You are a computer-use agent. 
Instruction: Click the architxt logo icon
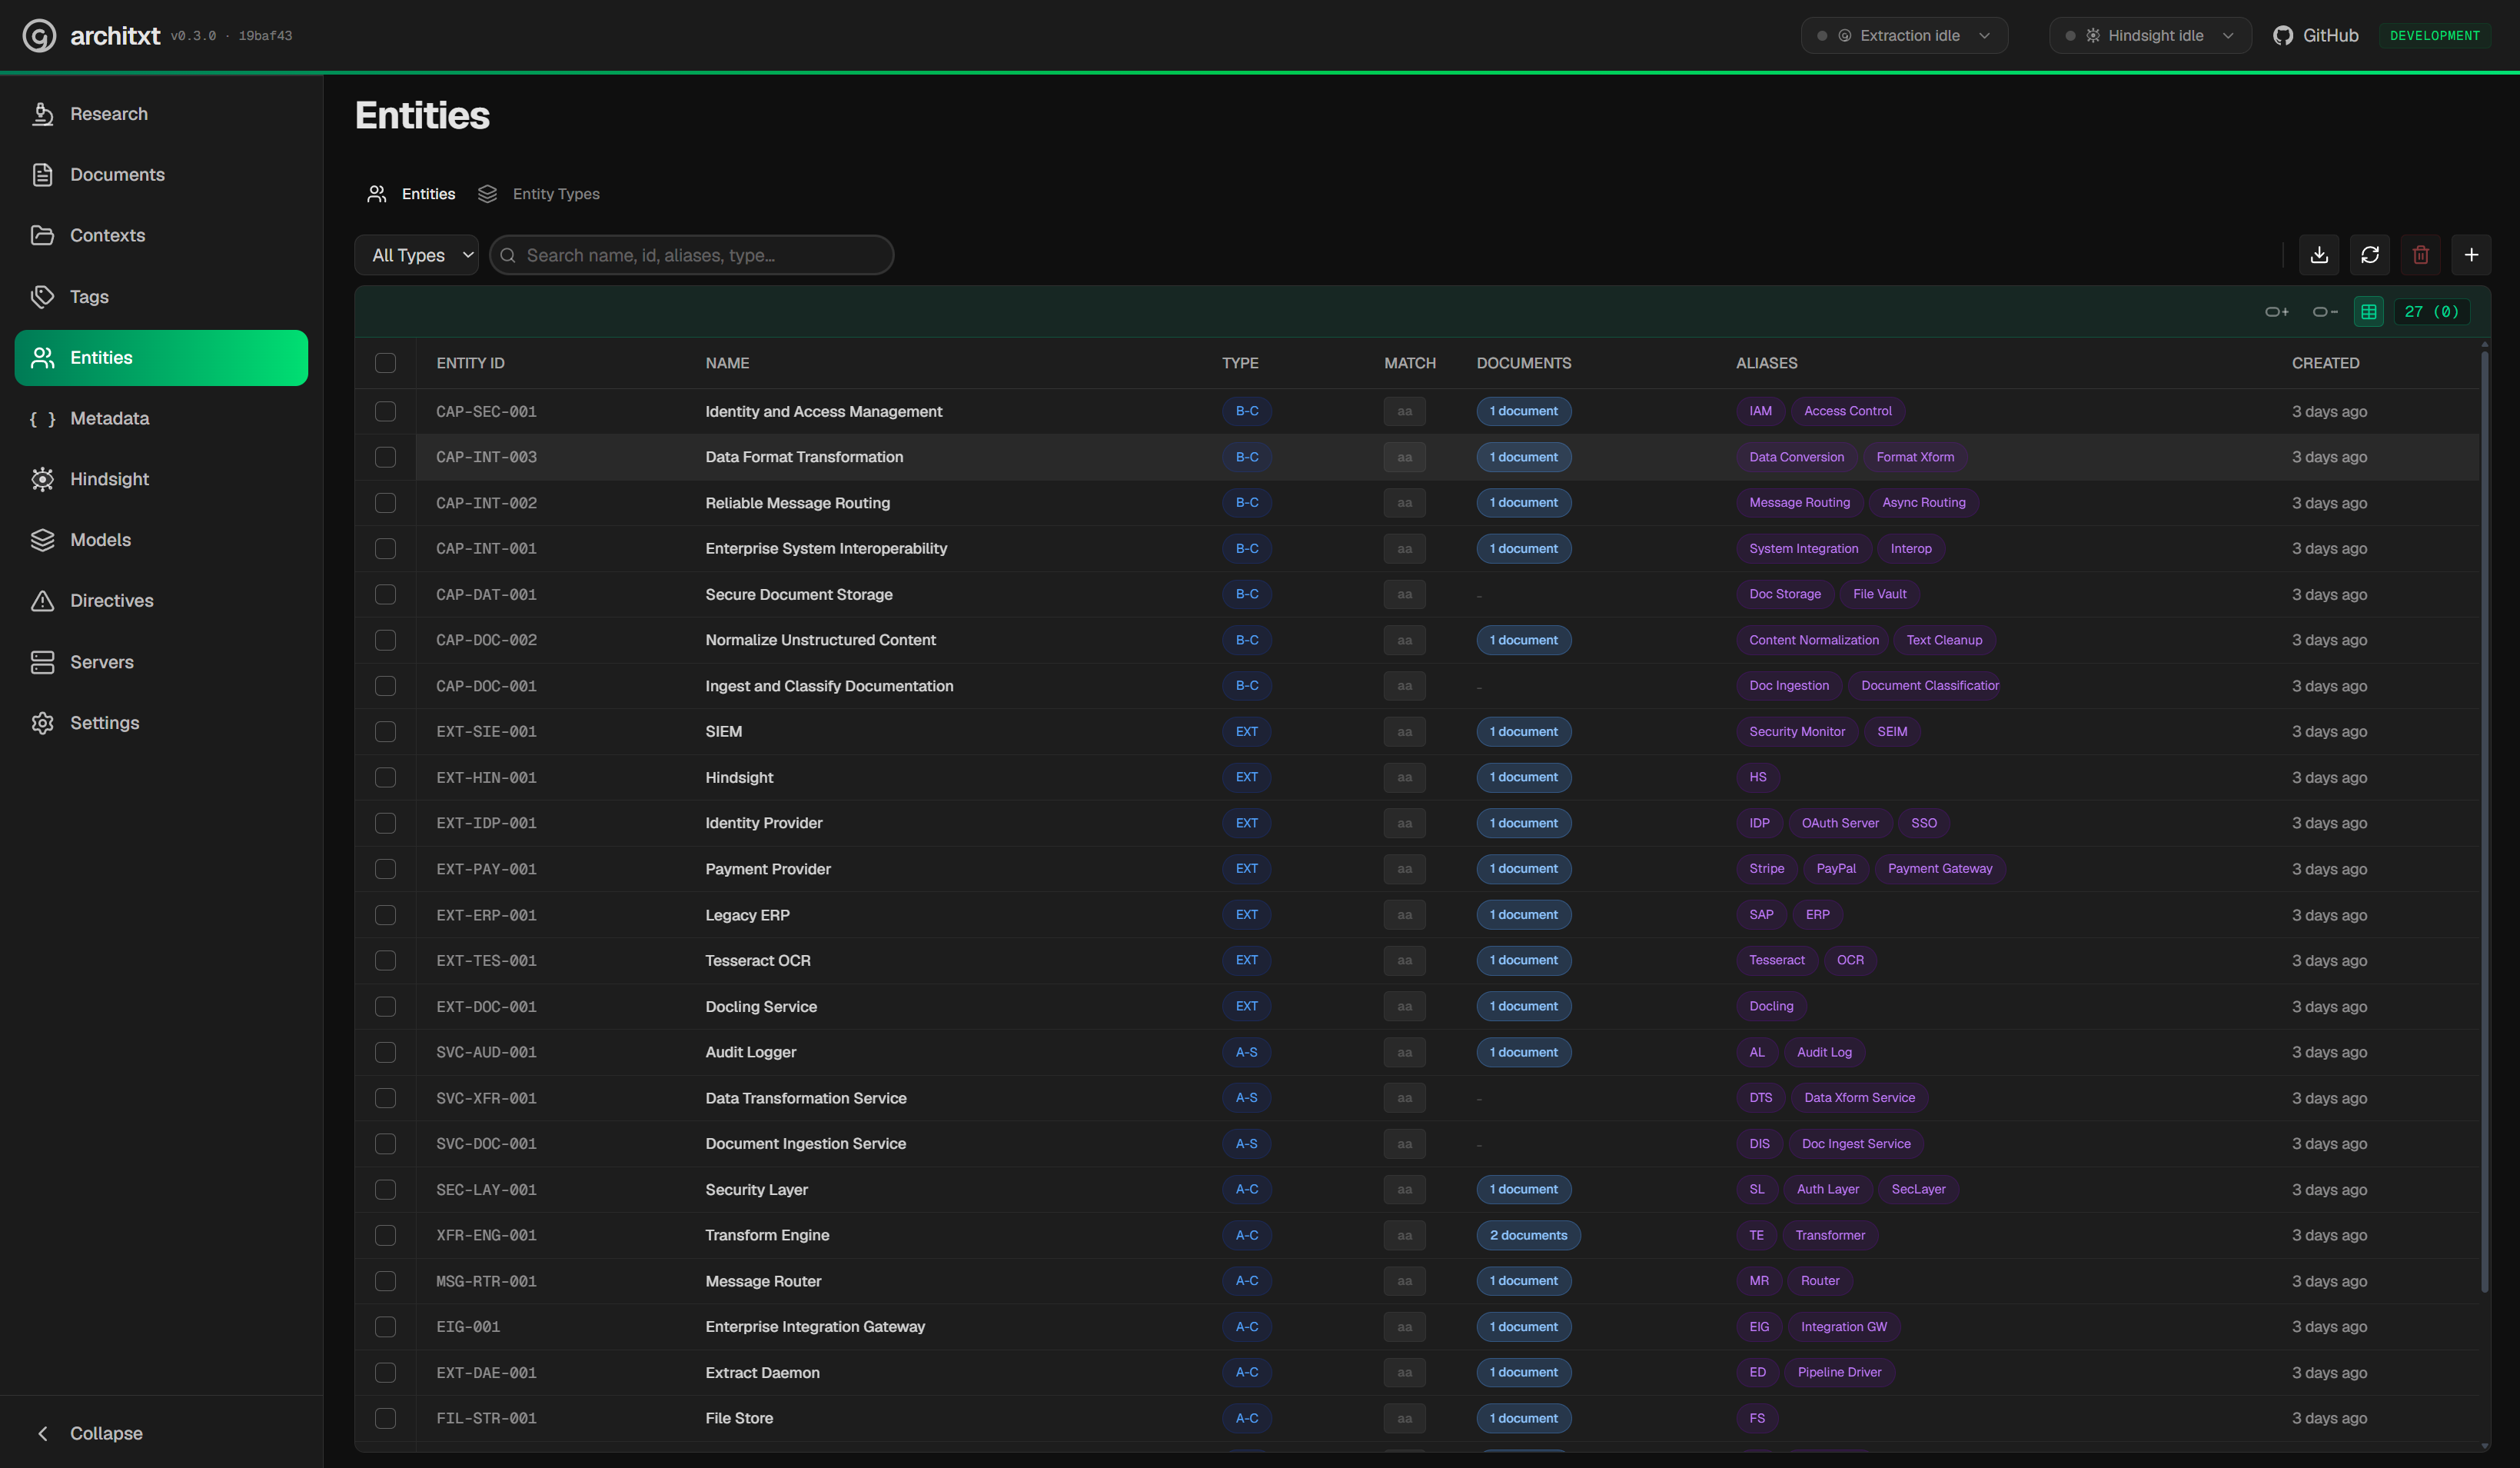pos(39,36)
